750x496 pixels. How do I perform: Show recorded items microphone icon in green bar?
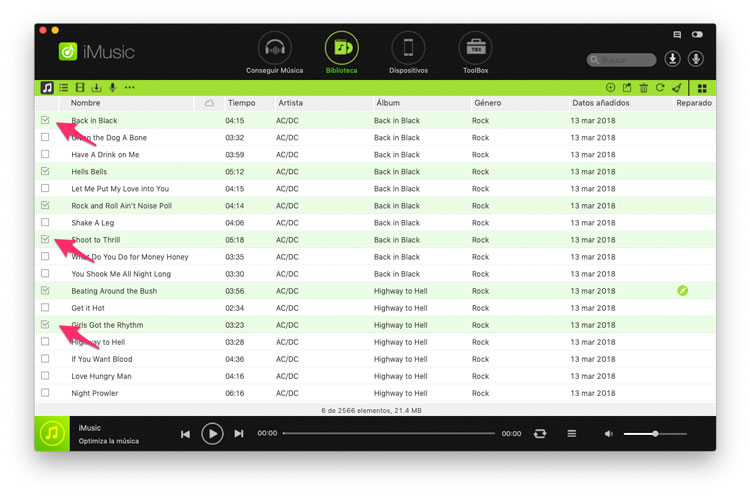click(x=112, y=88)
